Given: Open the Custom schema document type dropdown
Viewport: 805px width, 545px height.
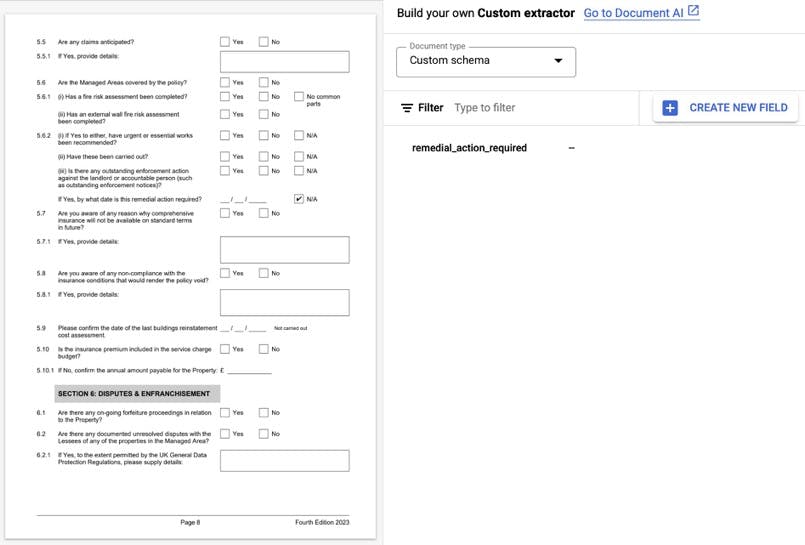Looking at the screenshot, I should coord(486,62).
